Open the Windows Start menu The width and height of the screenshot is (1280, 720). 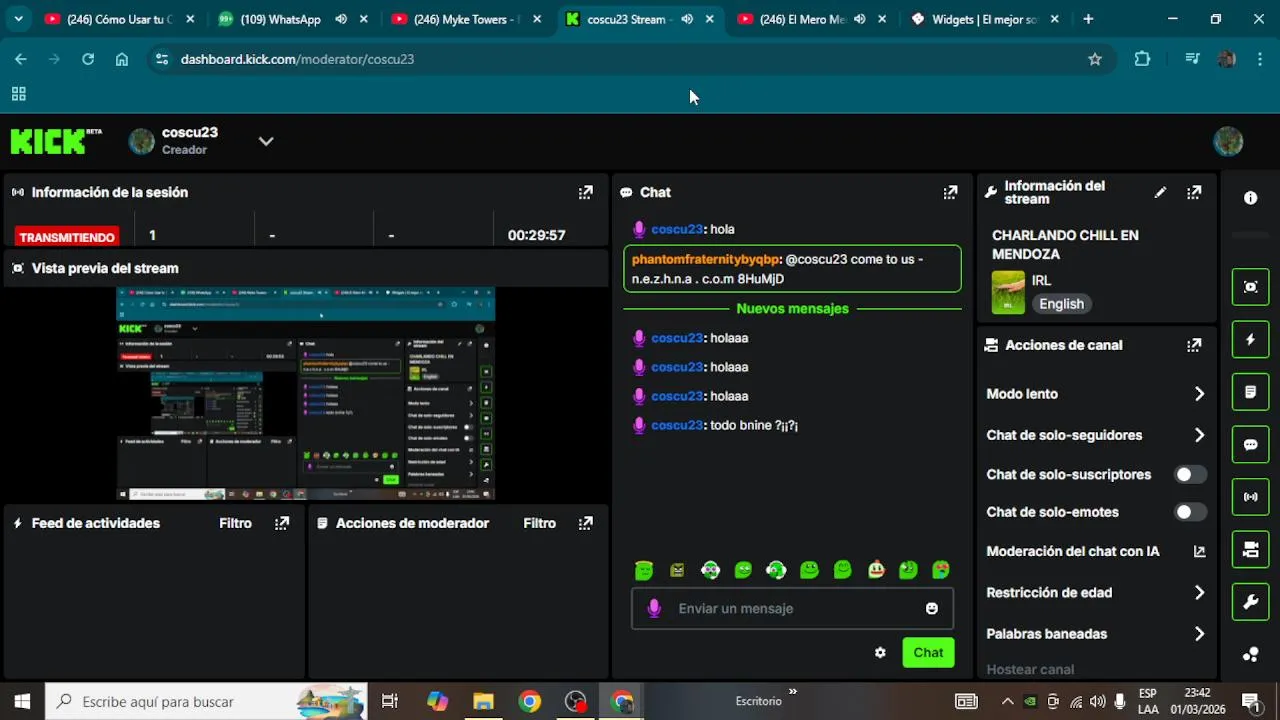tap(22, 701)
